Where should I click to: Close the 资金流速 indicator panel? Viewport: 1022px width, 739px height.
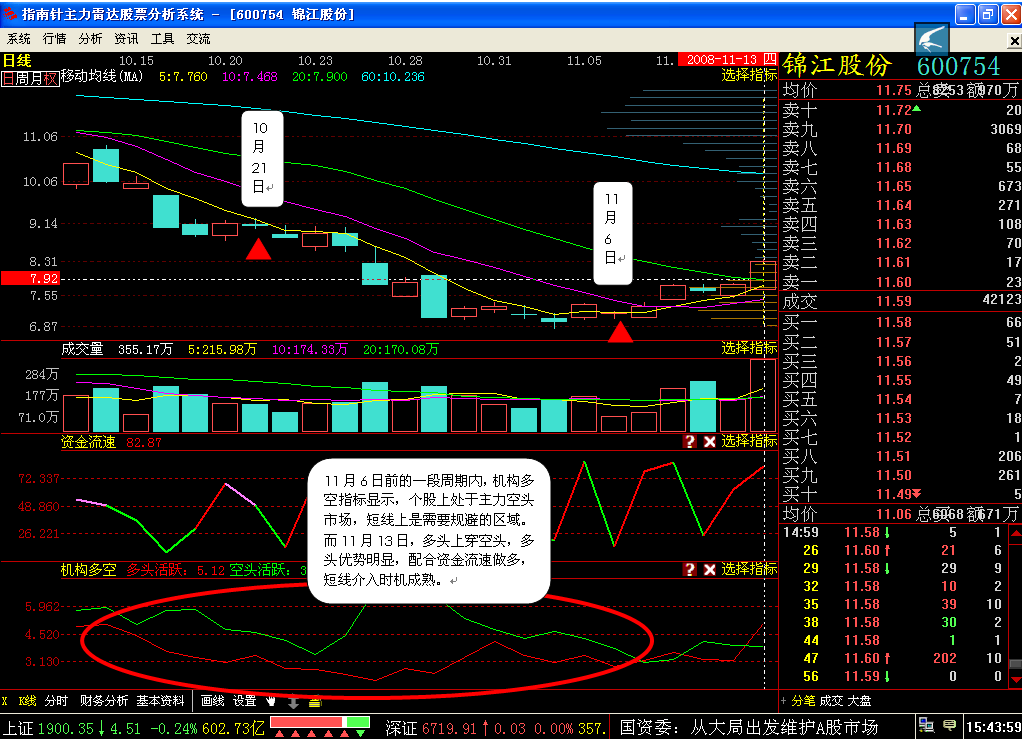point(709,441)
